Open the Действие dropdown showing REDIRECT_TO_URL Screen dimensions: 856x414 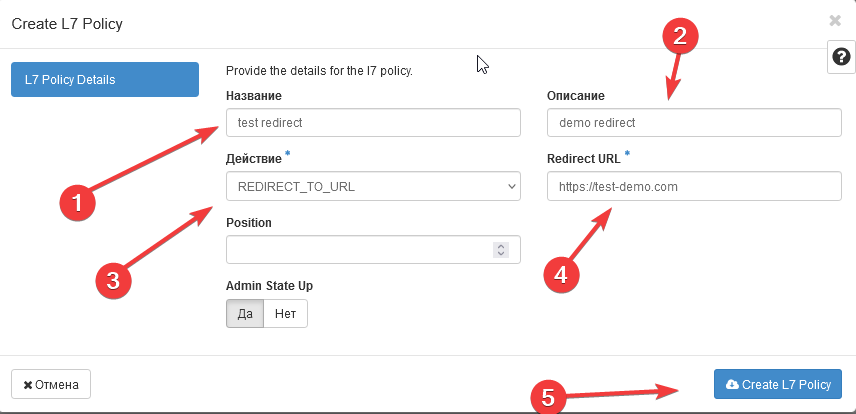point(373,186)
